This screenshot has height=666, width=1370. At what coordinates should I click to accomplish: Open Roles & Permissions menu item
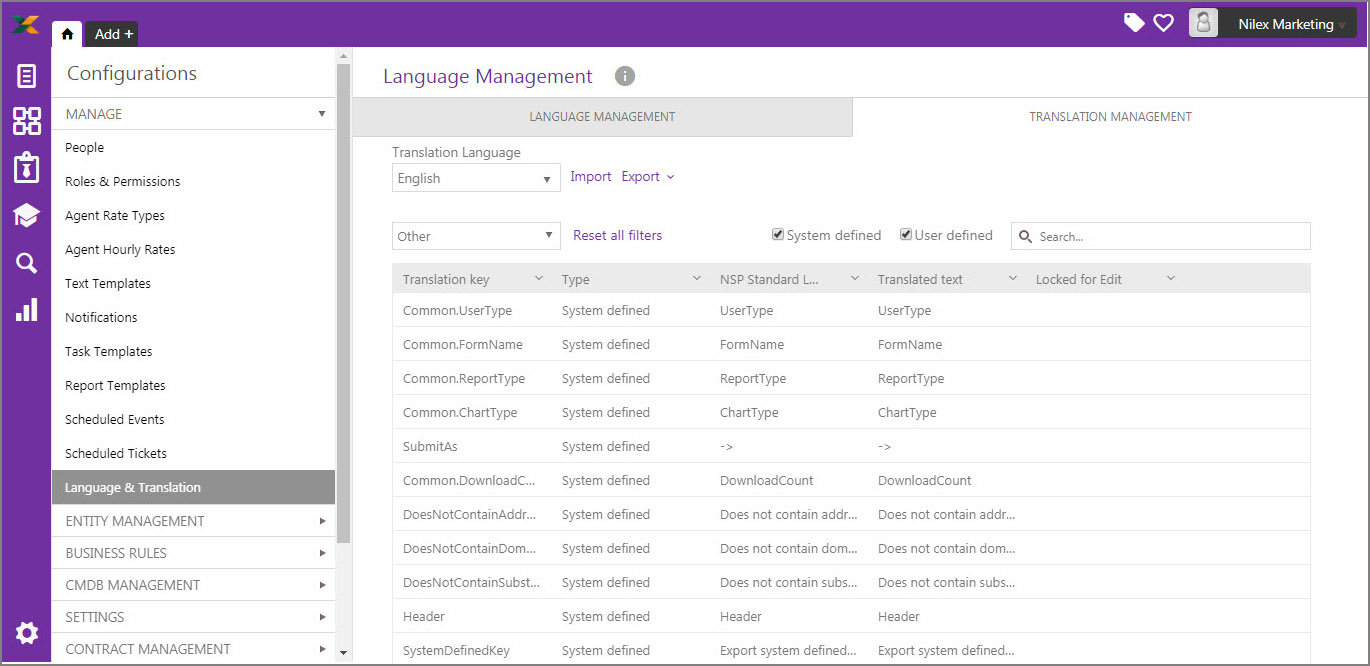pyautogui.click(x=123, y=181)
